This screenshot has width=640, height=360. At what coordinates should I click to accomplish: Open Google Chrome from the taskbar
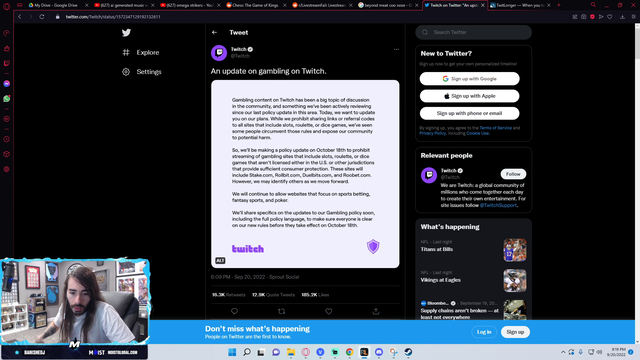pyautogui.click(x=349, y=352)
